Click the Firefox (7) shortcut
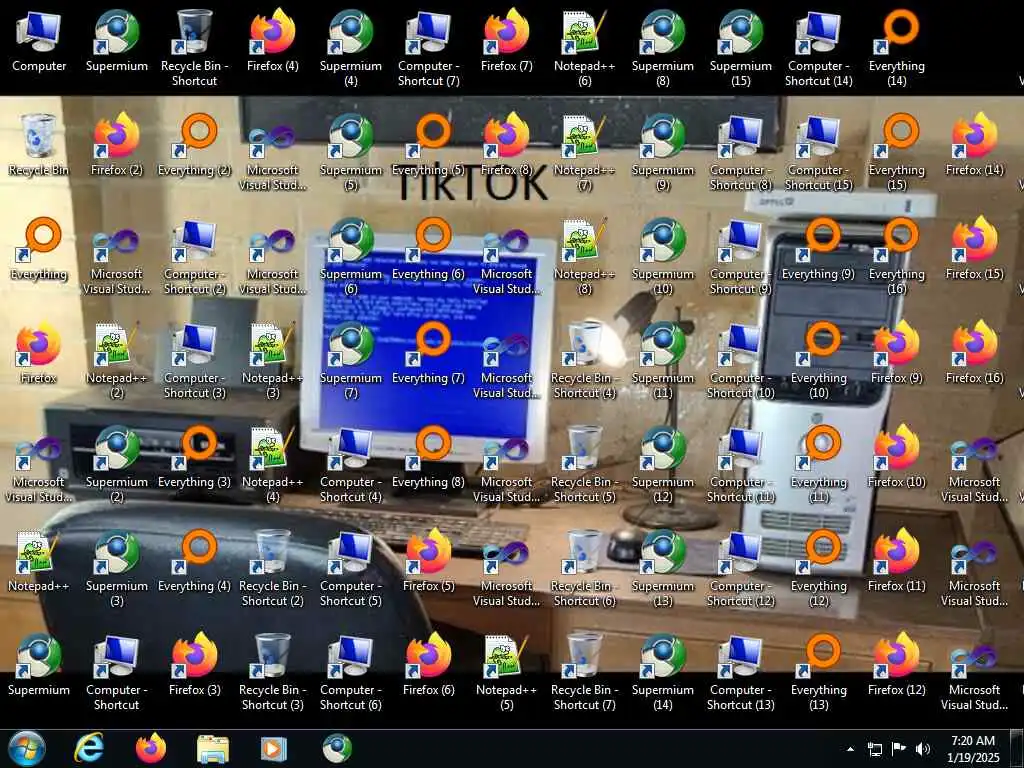This screenshot has width=1024, height=768. click(x=507, y=42)
